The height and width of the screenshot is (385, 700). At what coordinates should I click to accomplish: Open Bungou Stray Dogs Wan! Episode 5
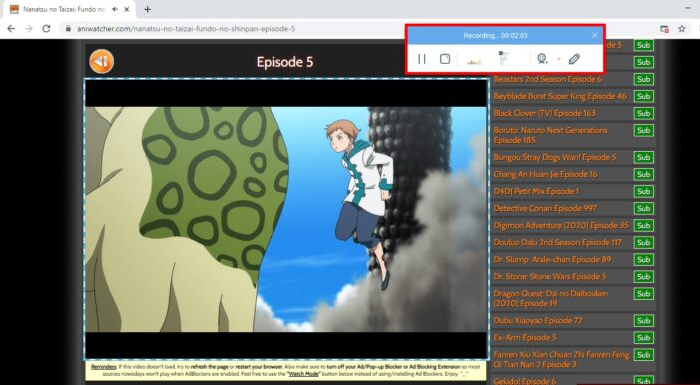554,157
